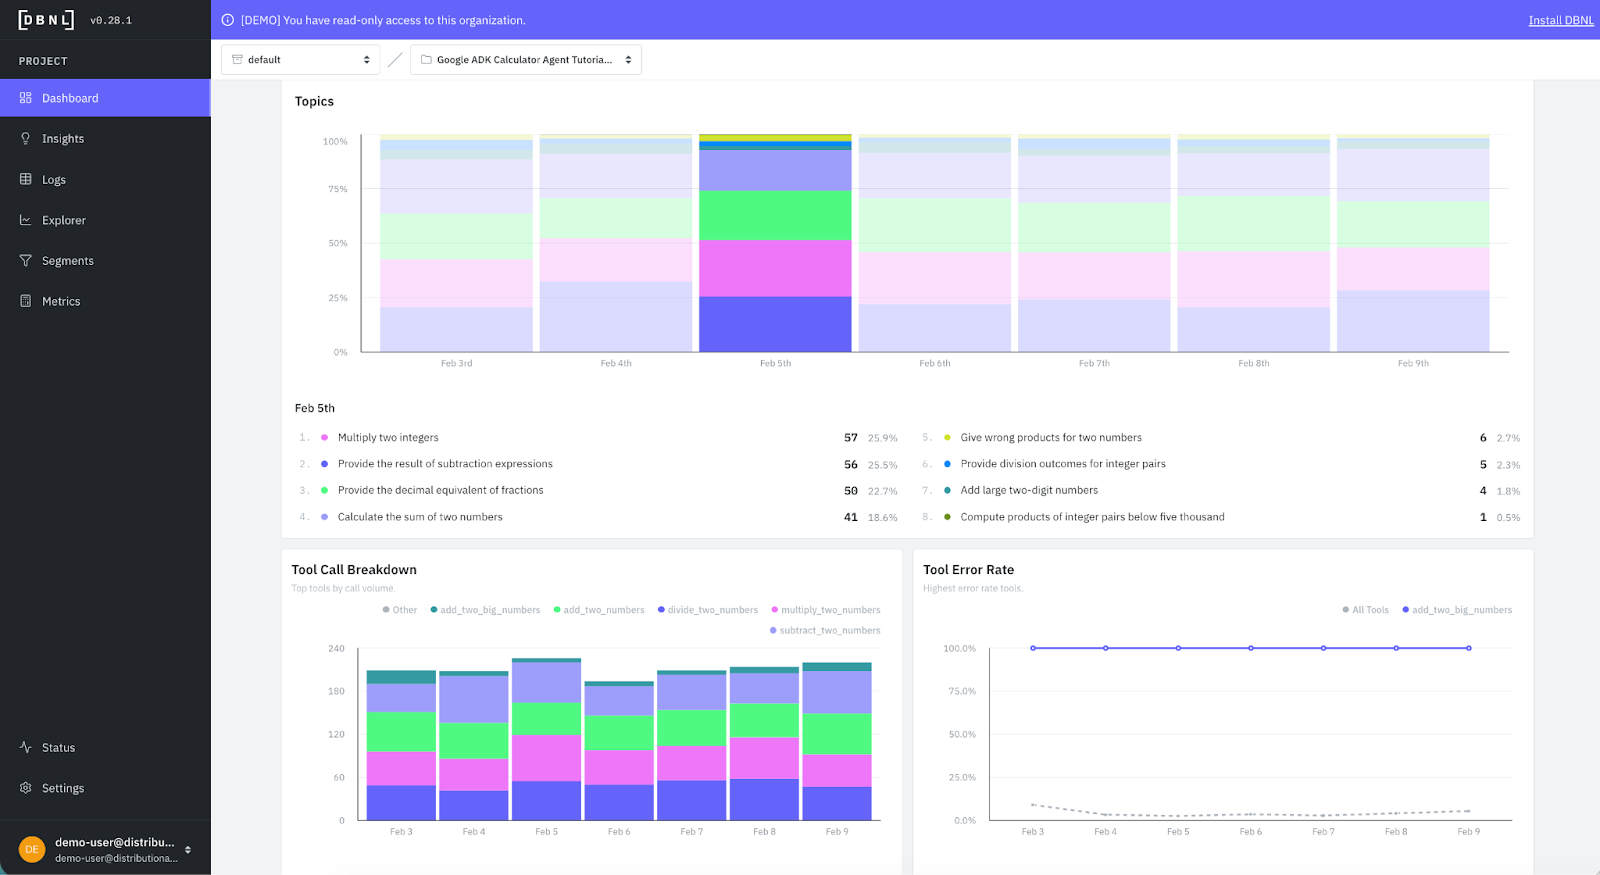Click the Feb 9 point on error rate line
Screen dimensions: 1600x875
click(1469, 648)
